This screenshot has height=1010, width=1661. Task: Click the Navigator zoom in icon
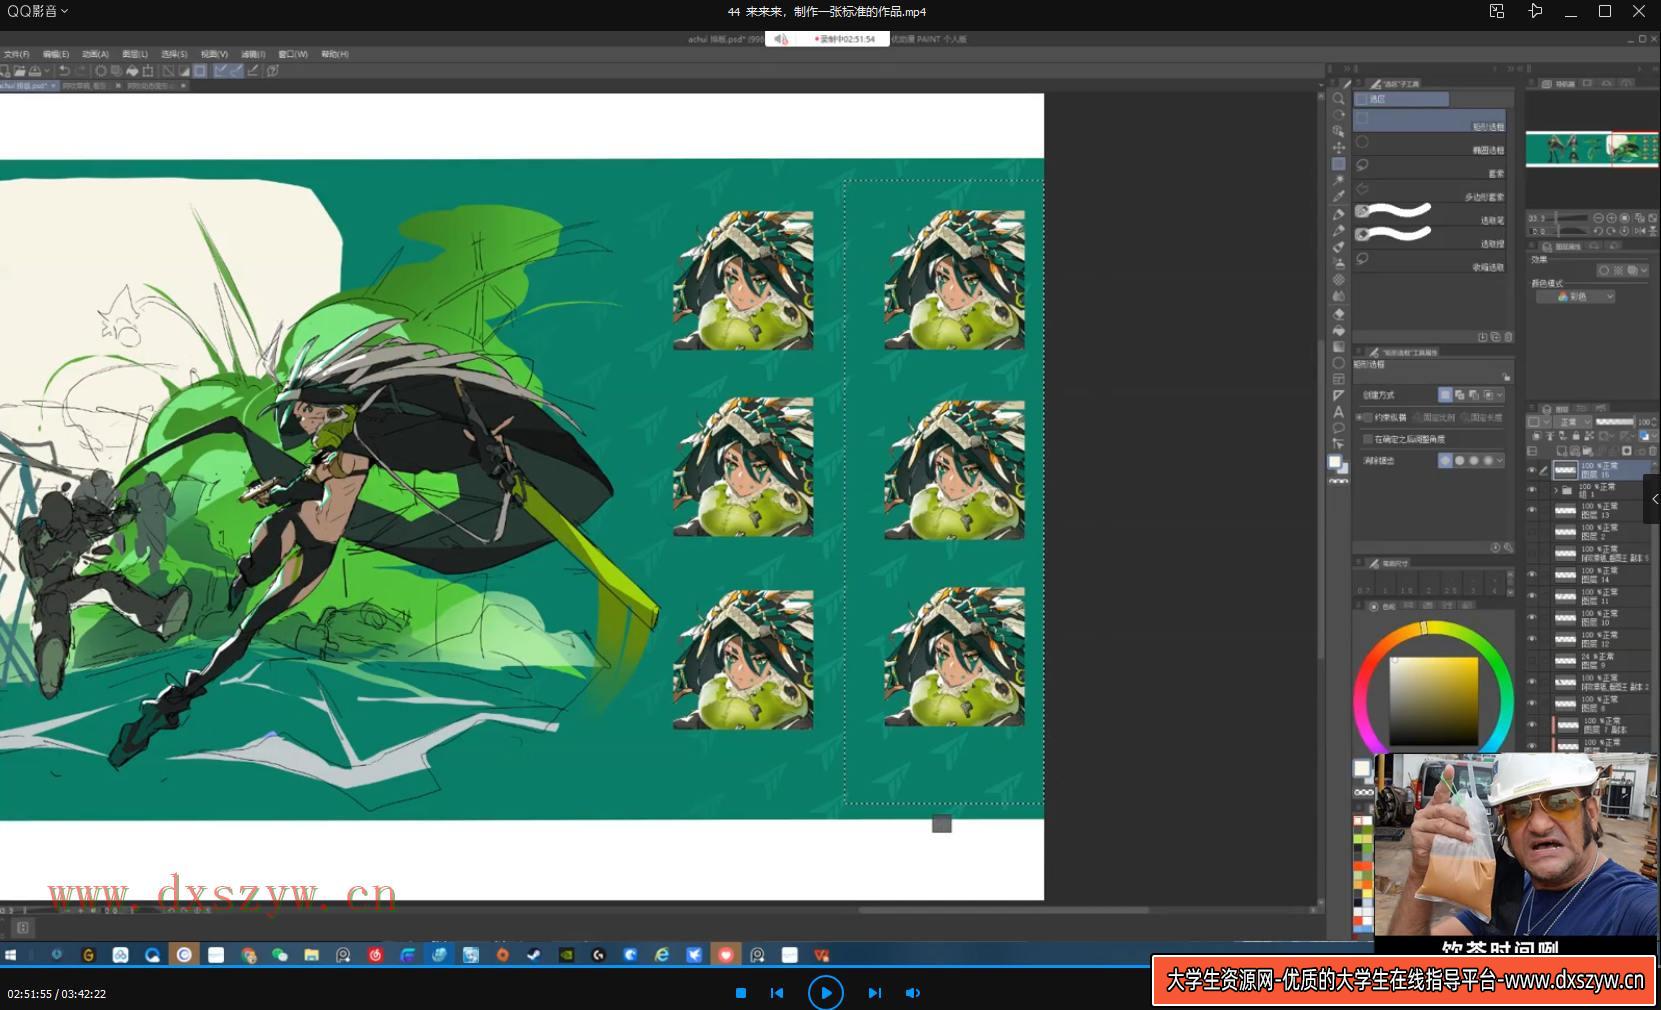[x=1611, y=217]
